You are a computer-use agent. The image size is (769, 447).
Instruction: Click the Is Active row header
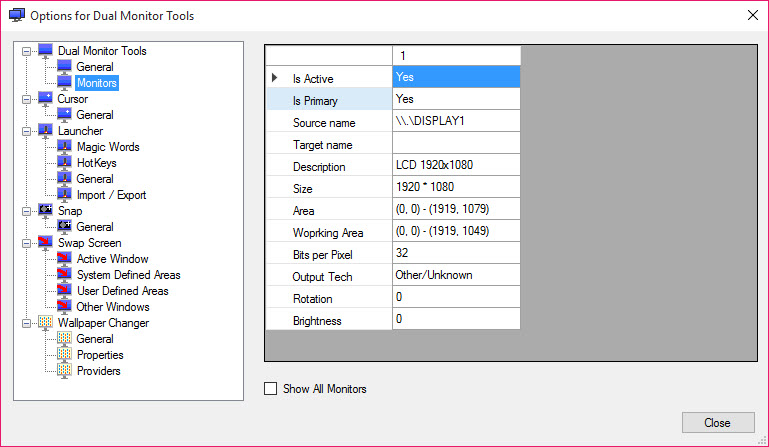pos(329,78)
